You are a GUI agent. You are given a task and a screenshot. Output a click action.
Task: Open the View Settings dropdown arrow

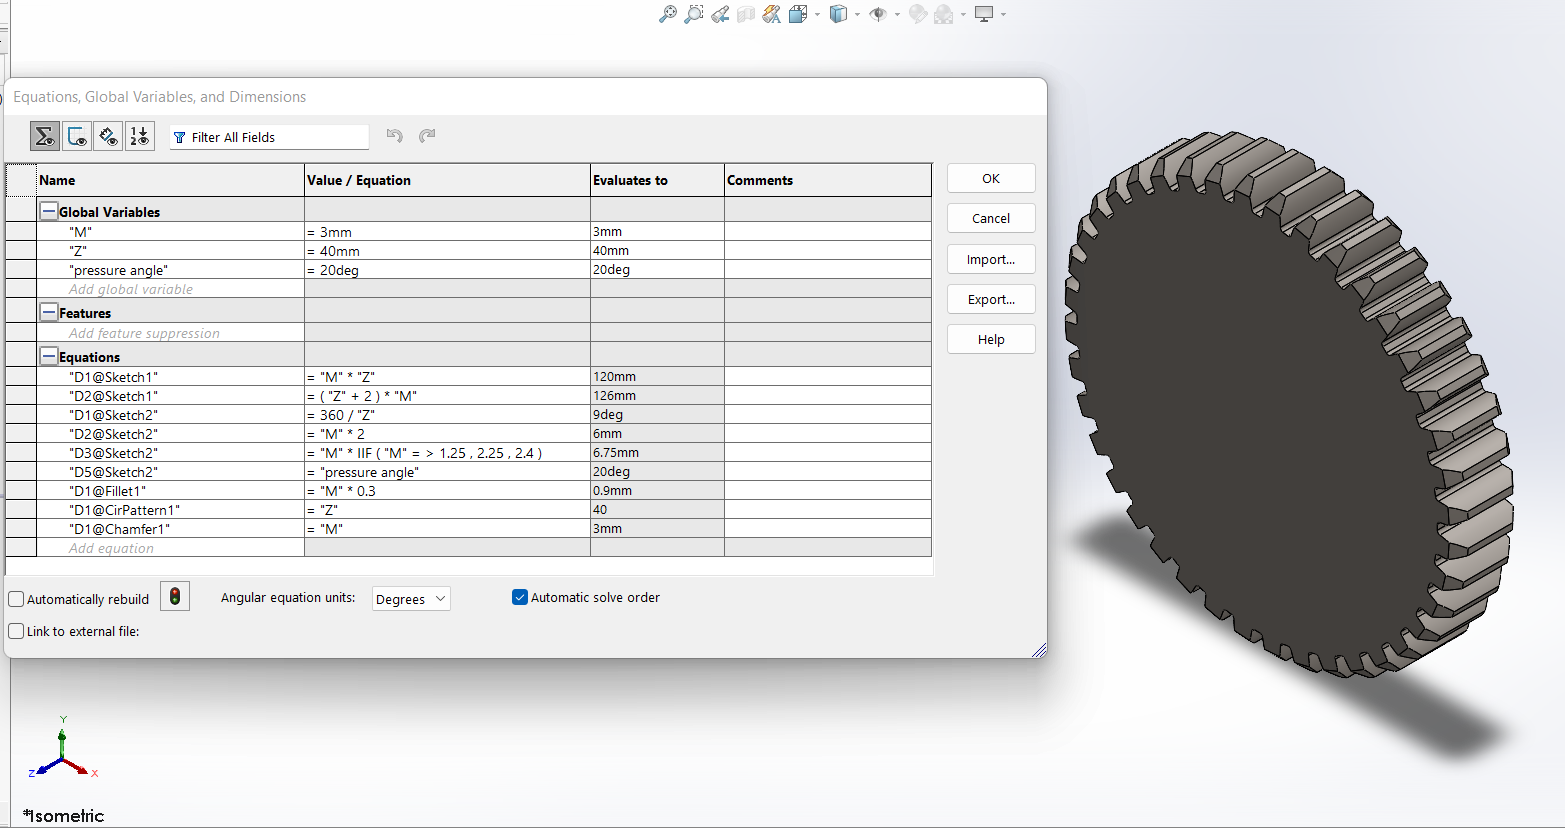pyautogui.click(x=1003, y=14)
